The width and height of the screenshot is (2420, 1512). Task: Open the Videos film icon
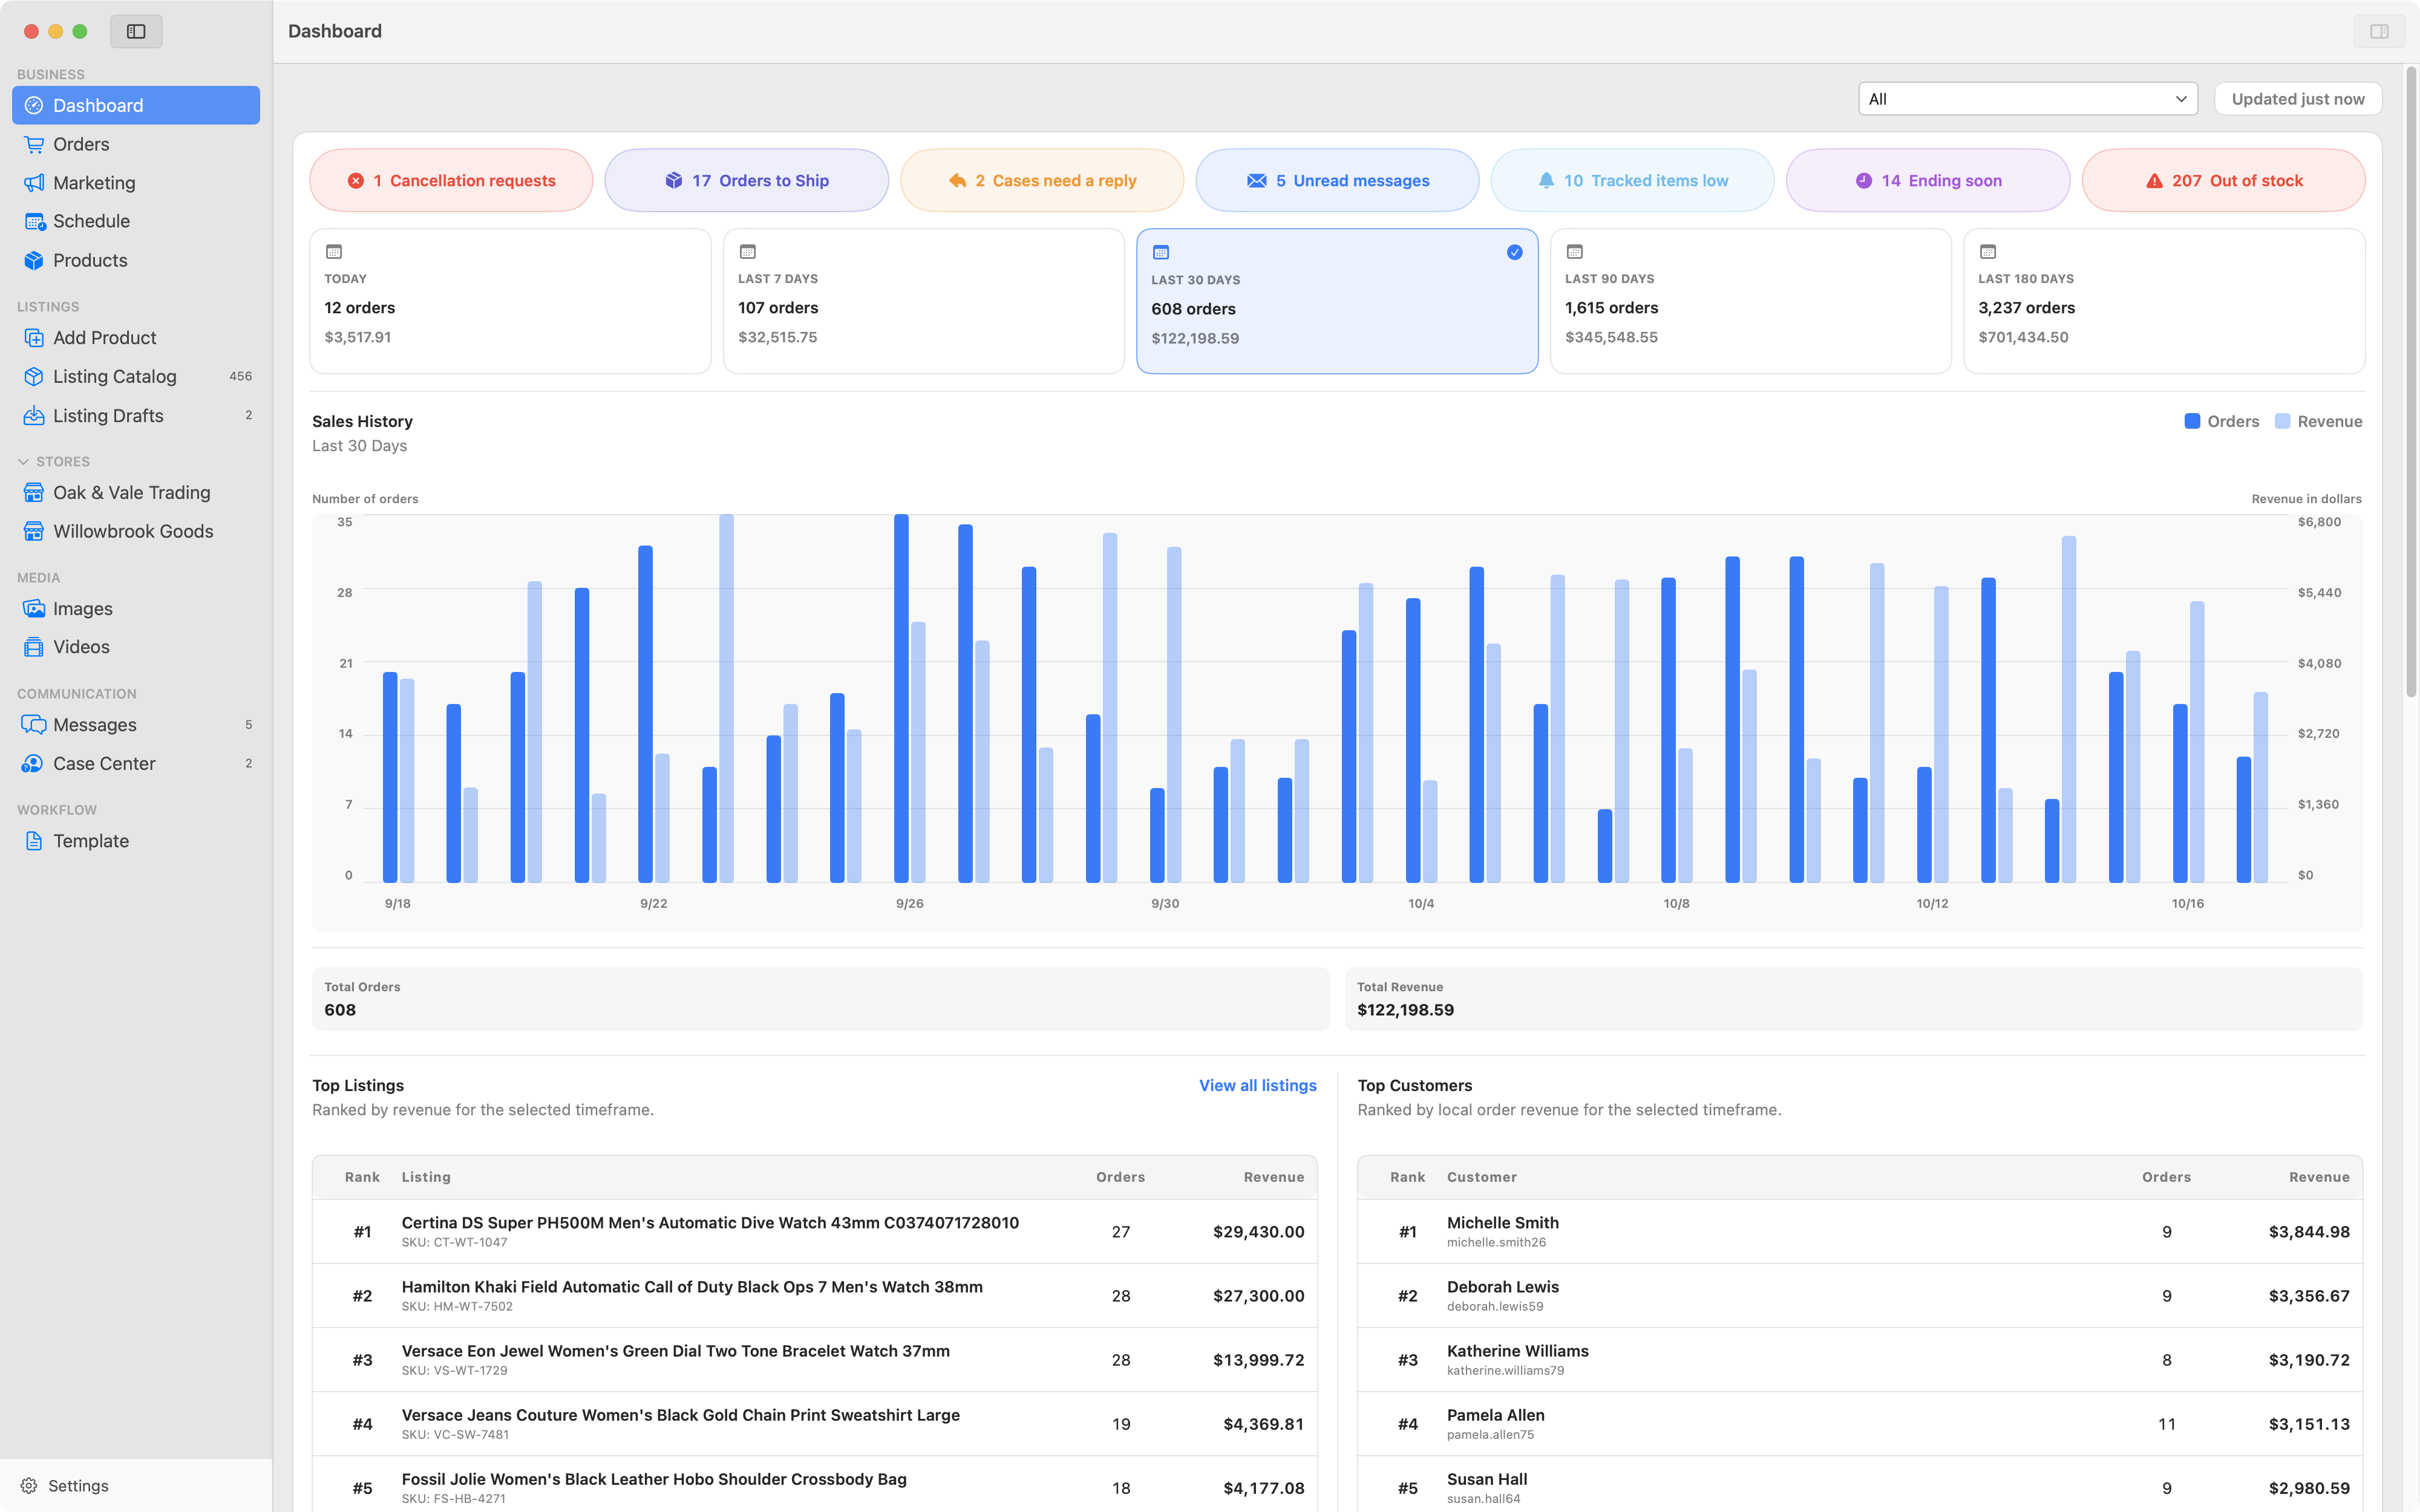point(34,647)
